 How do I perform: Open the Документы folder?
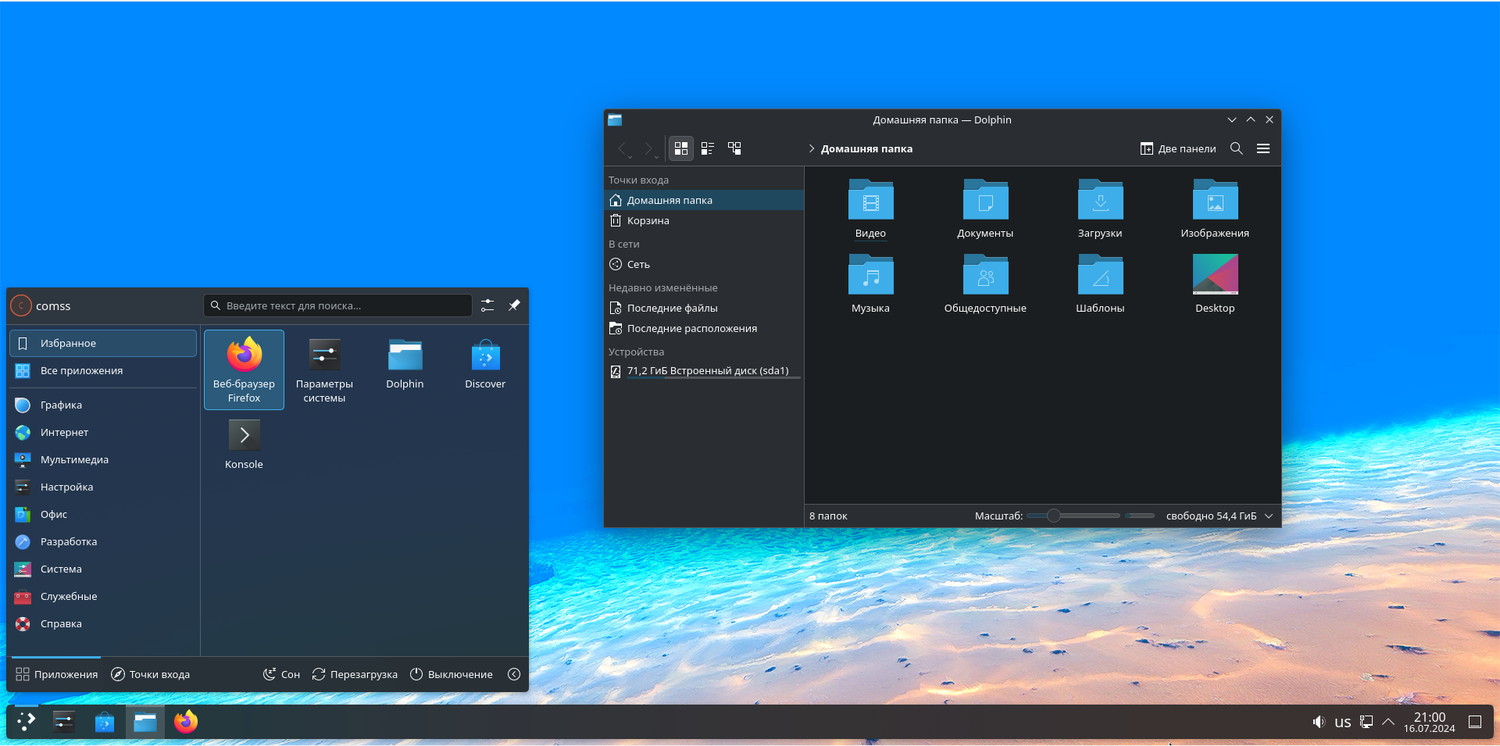(985, 208)
